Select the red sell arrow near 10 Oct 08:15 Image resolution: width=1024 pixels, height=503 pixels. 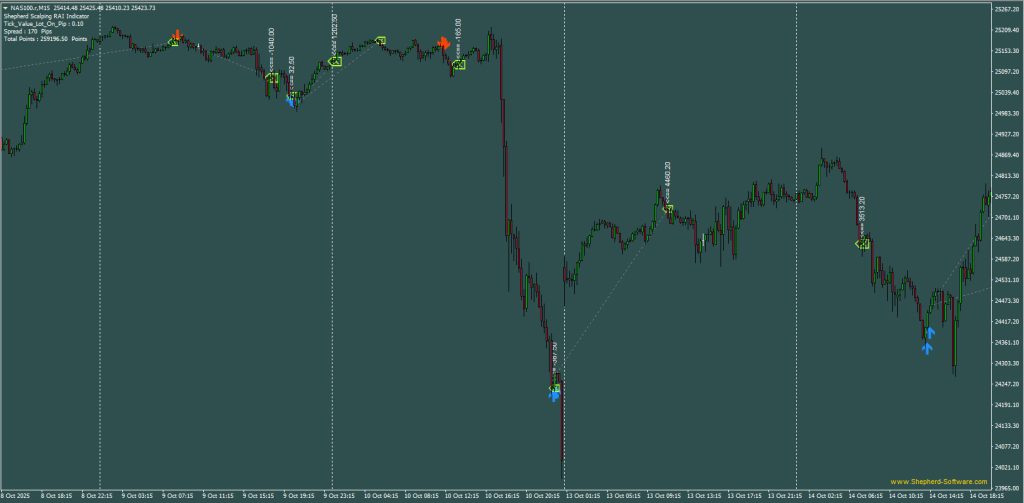(444, 43)
